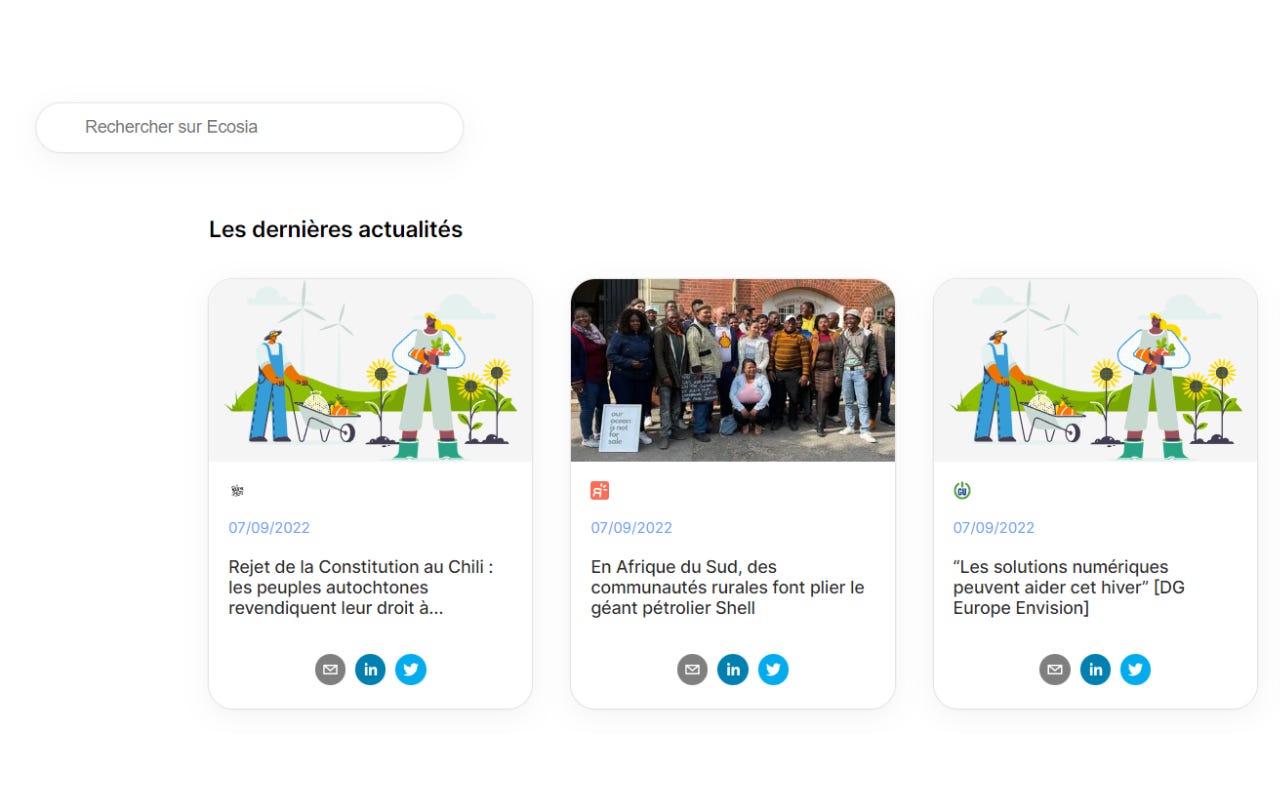
Task: Click the red source icon on the Afrique du Sud card
Action: coord(600,490)
